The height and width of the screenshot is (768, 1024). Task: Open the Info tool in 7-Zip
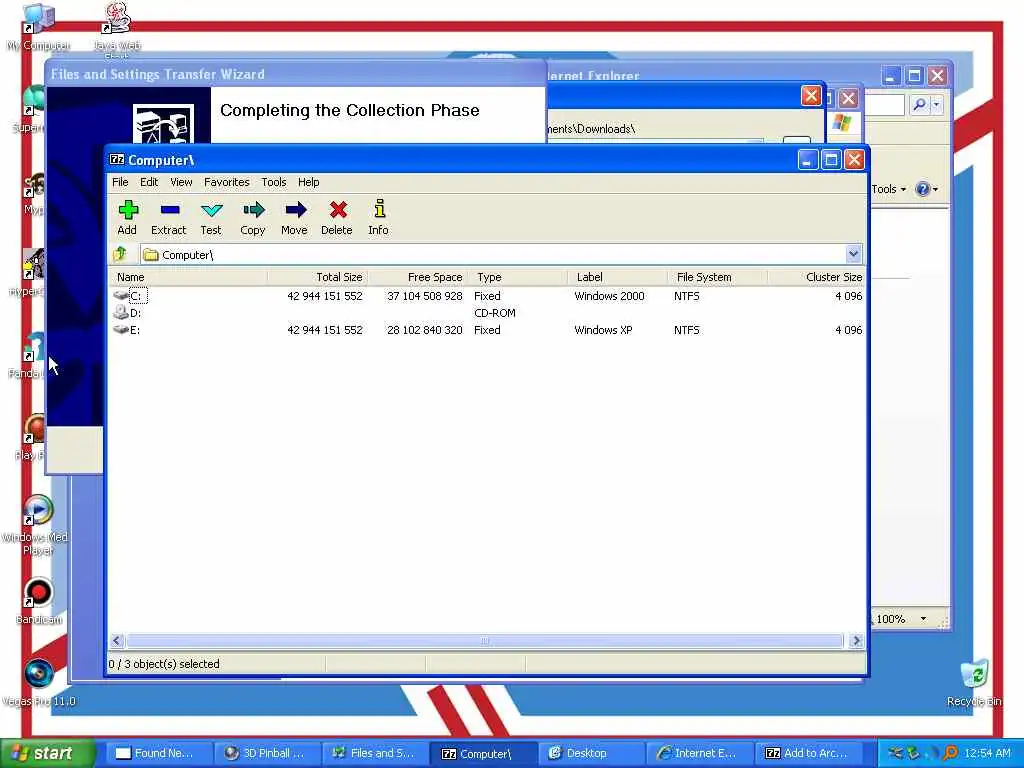point(379,209)
